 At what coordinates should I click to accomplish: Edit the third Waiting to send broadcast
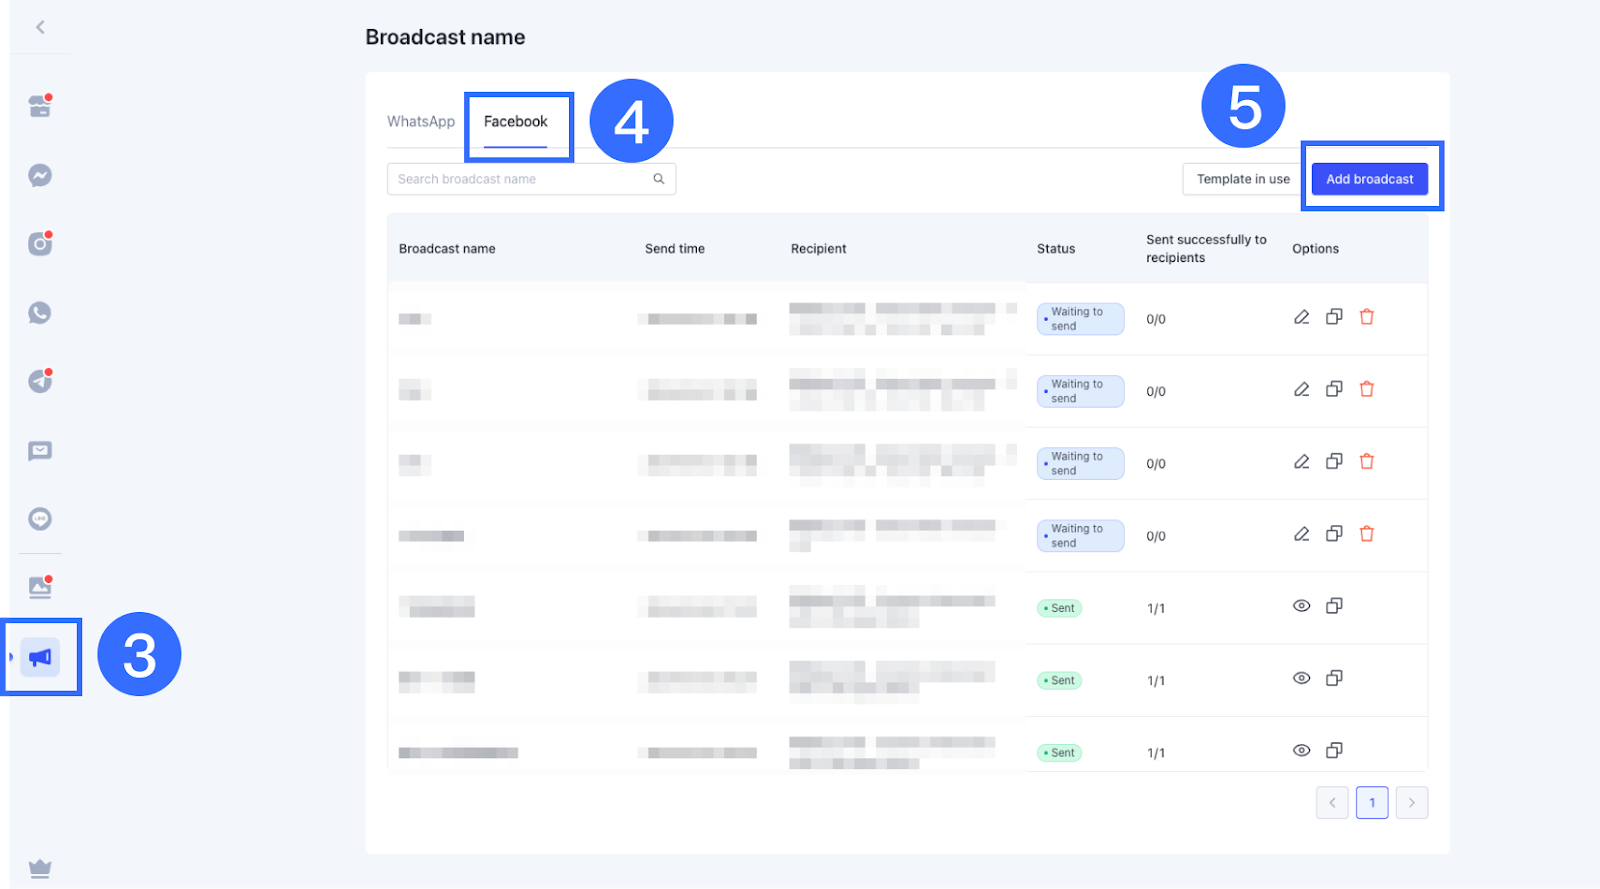point(1301,461)
